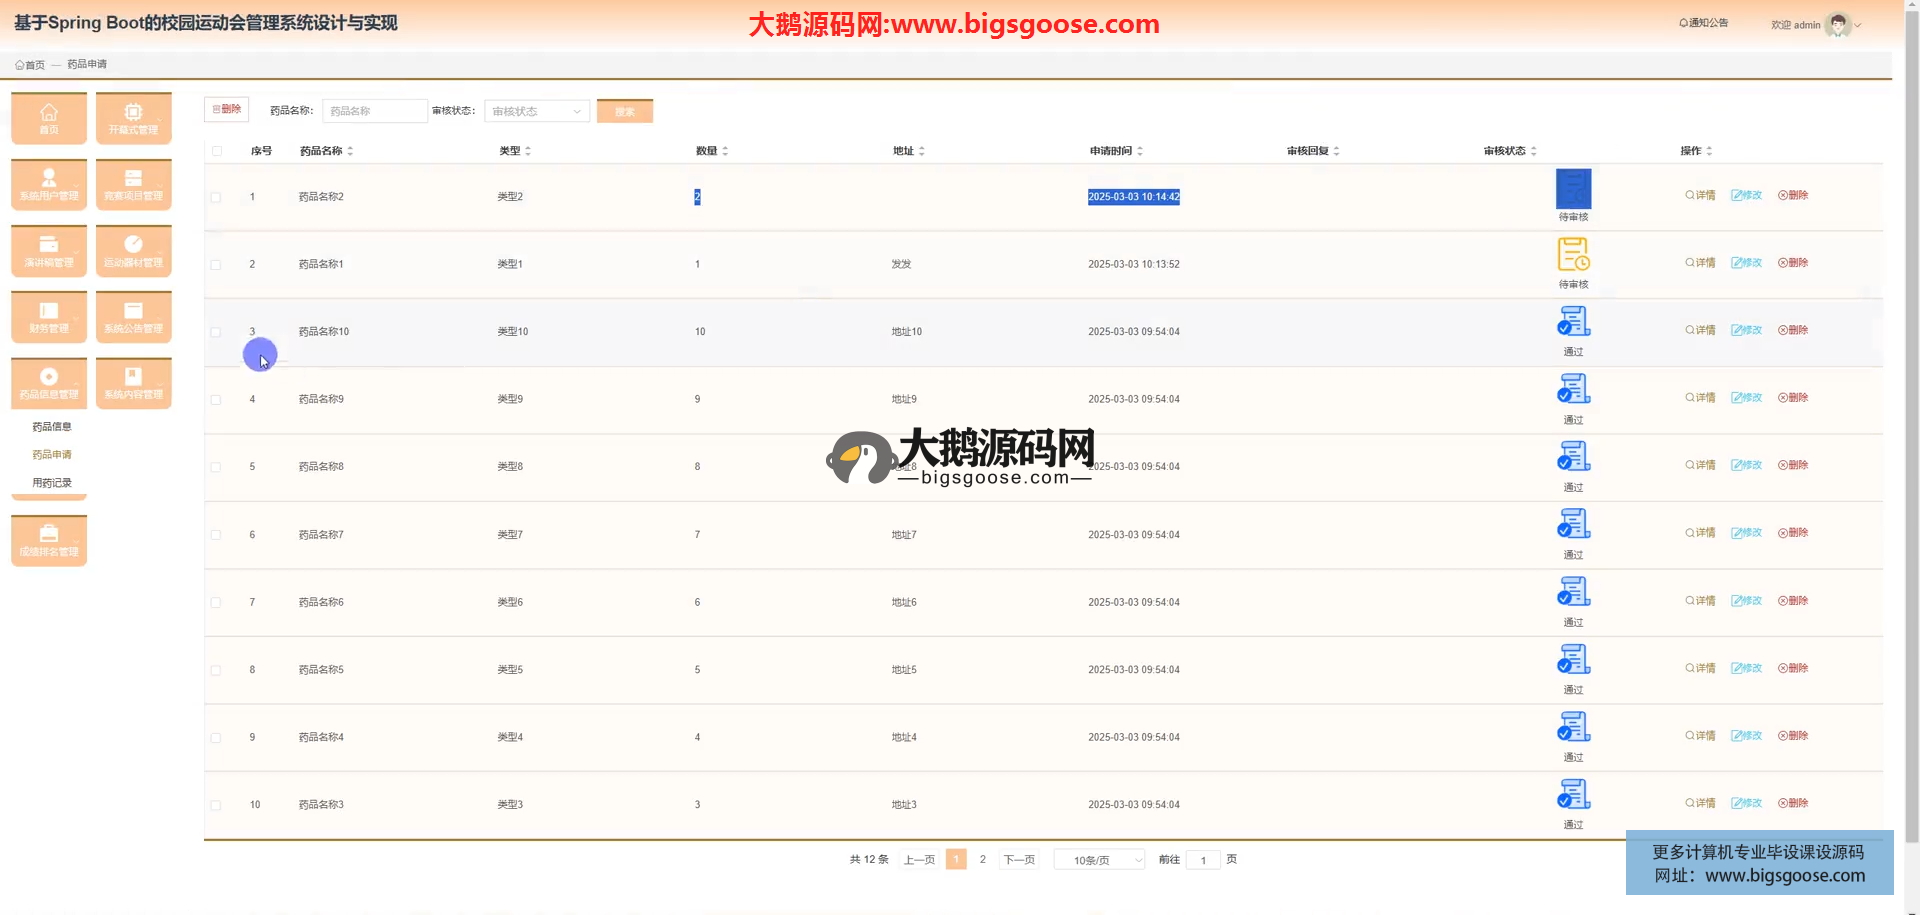The height and width of the screenshot is (915, 1920).
Task: Check the row checkbox for 药品名称2
Action: click(x=216, y=197)
